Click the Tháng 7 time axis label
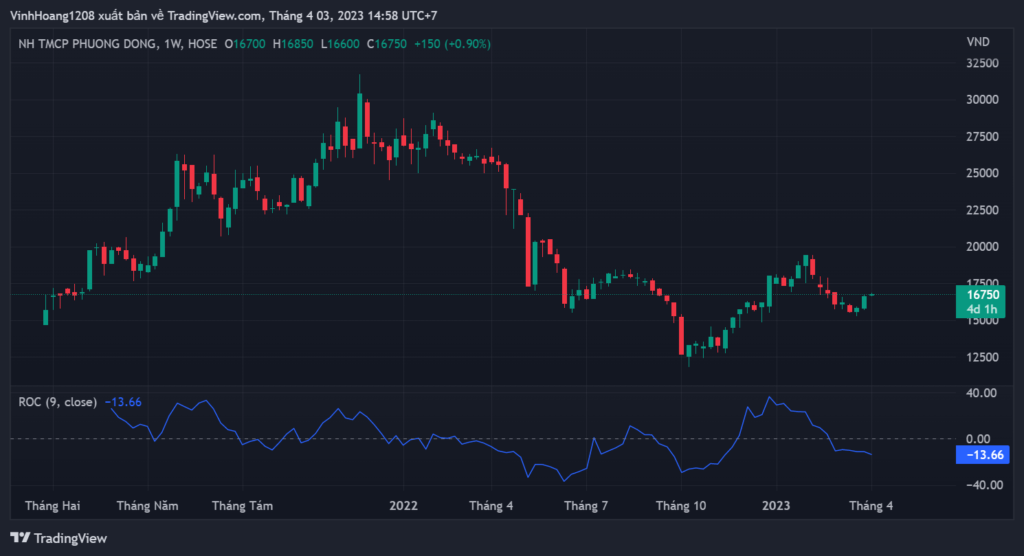 coord(586,506)
